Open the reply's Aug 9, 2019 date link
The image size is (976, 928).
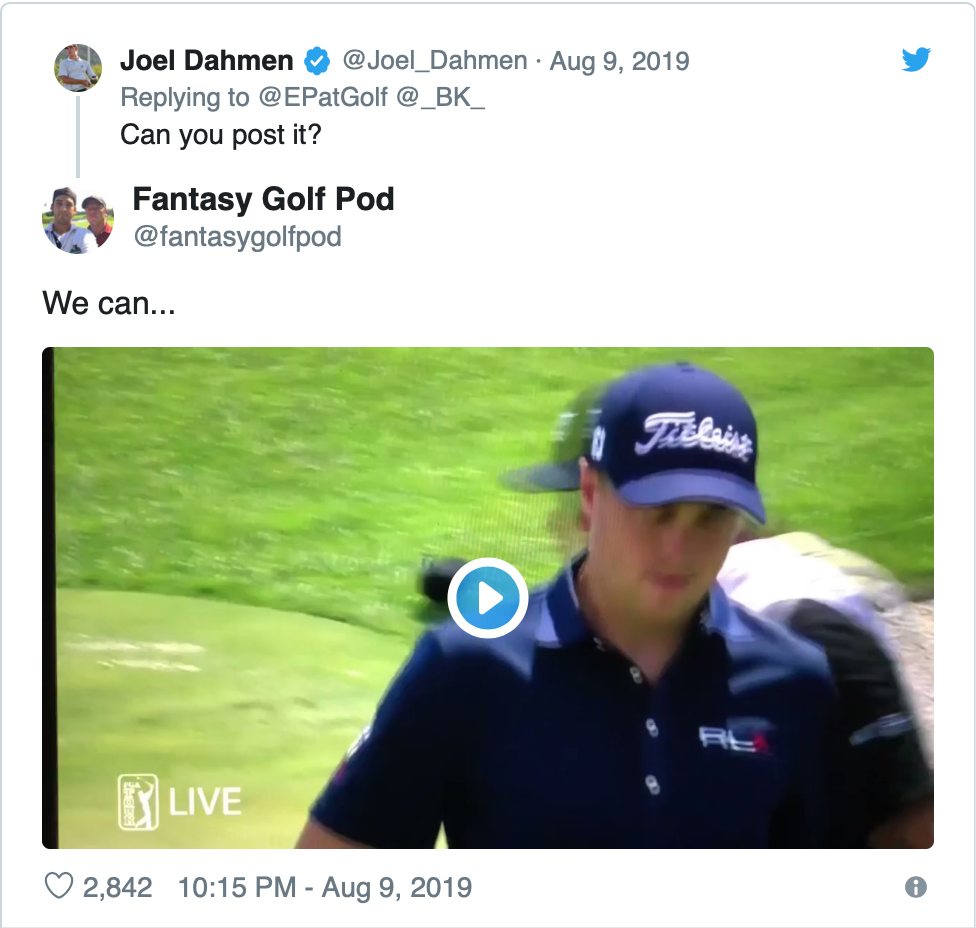(619, 61)
